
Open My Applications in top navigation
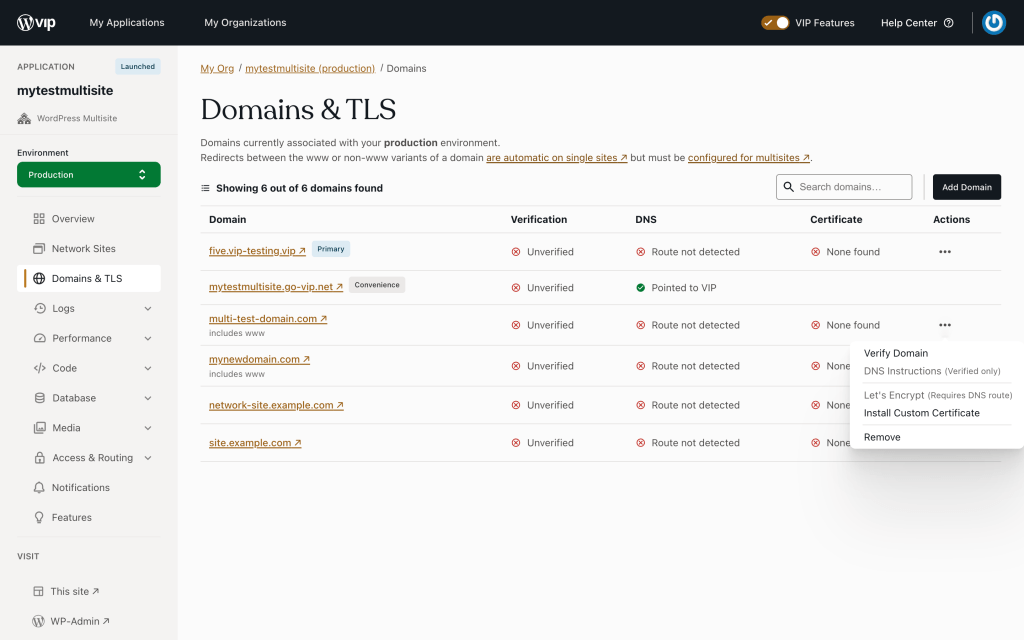point(127,23)
